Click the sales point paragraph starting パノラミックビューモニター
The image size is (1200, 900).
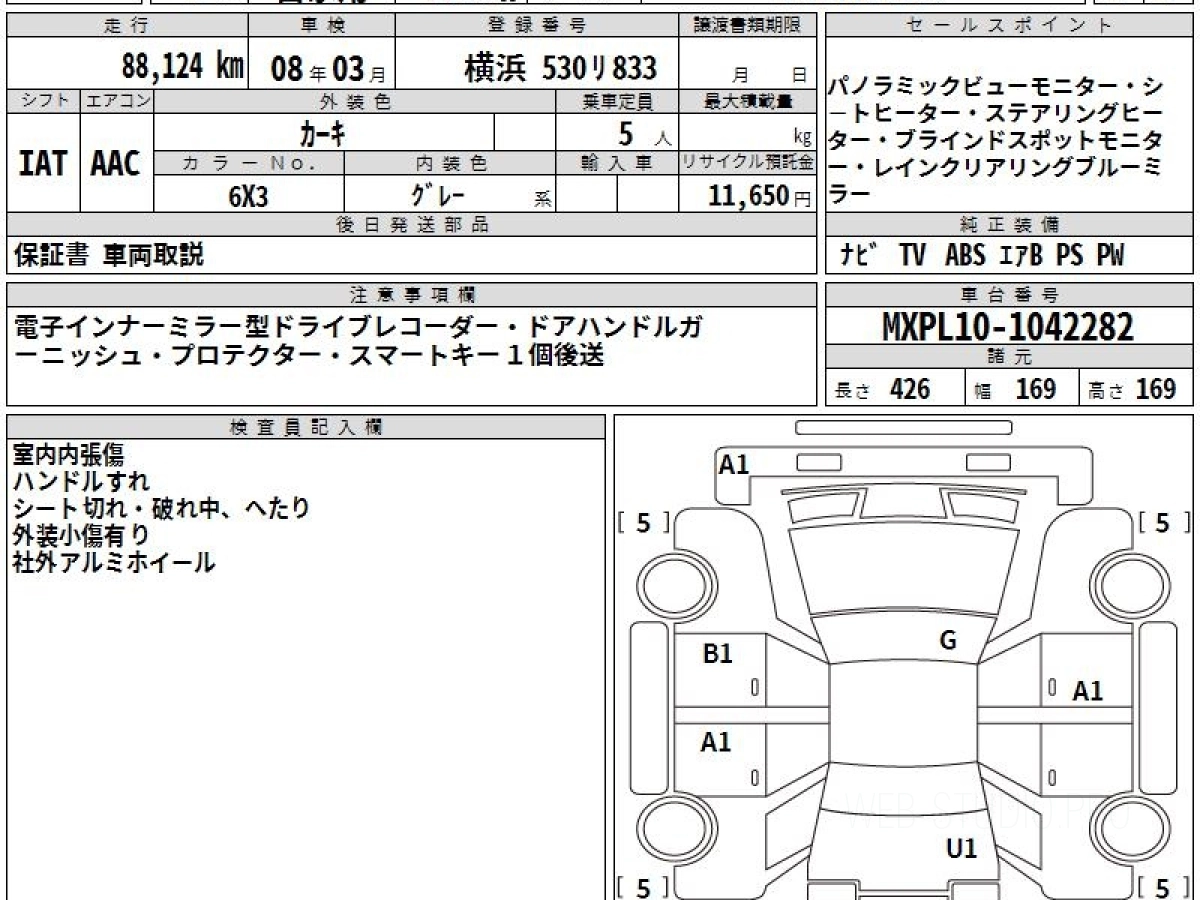[997, 140]
